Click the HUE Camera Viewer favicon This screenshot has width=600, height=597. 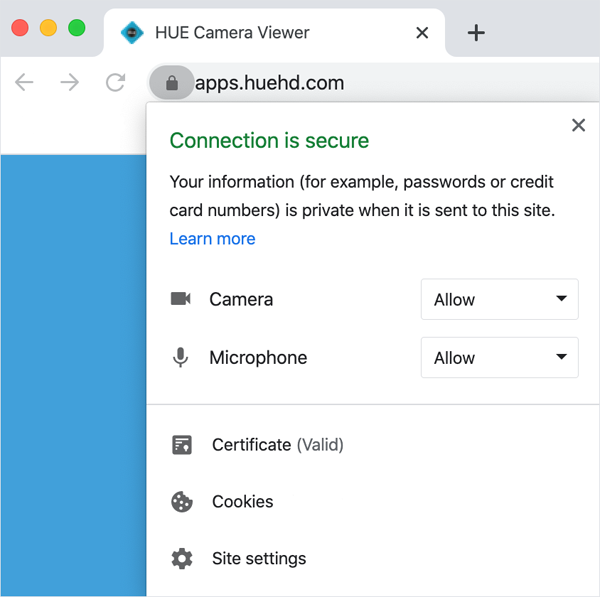(132, 33)
